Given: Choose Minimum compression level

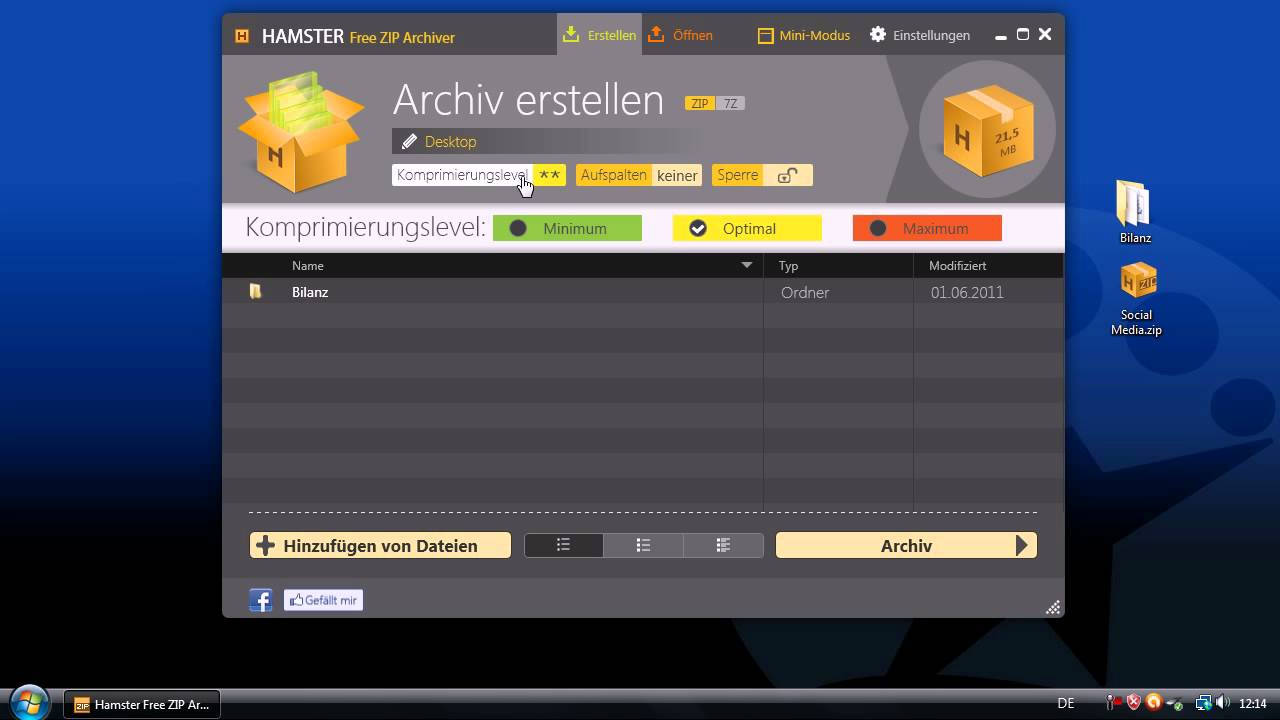Looking at the screenshot, I should [567, 228].
